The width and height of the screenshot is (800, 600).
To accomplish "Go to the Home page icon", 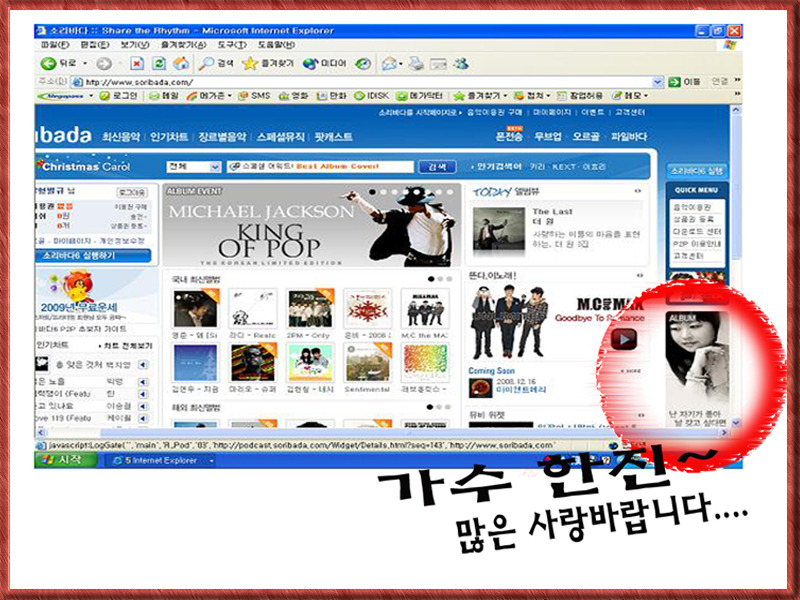I will 181,64.
